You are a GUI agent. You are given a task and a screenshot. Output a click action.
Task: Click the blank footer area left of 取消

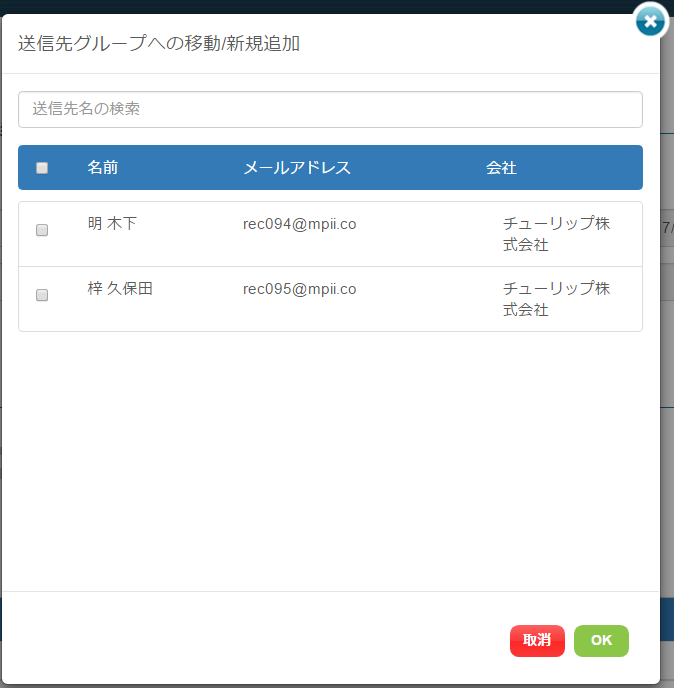[250, 640]
